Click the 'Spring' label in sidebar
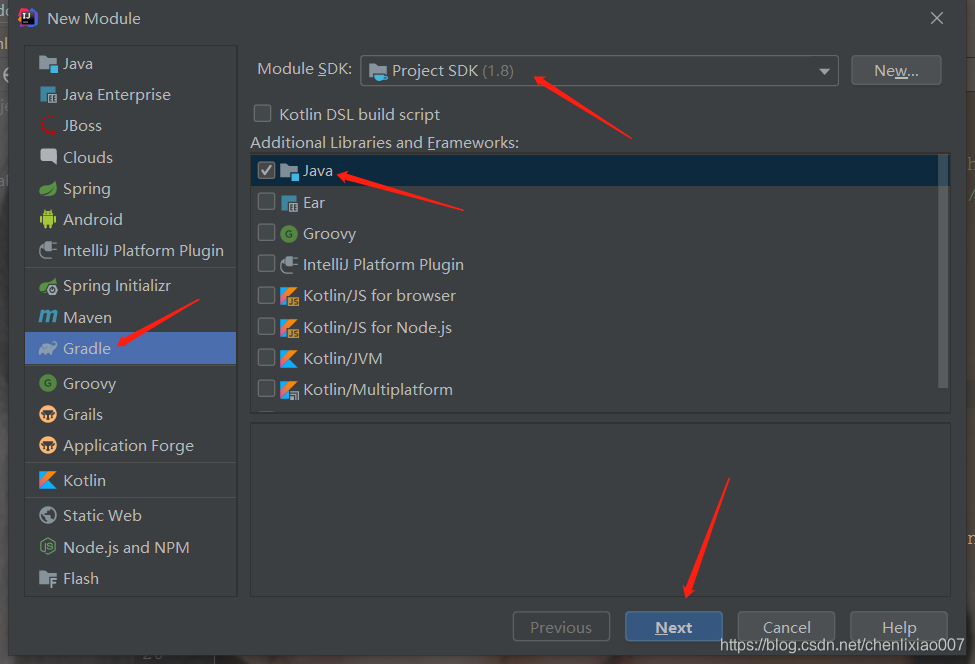Image resolution: width=975 pixels, height=664 pixels. (x=87, y=188)
